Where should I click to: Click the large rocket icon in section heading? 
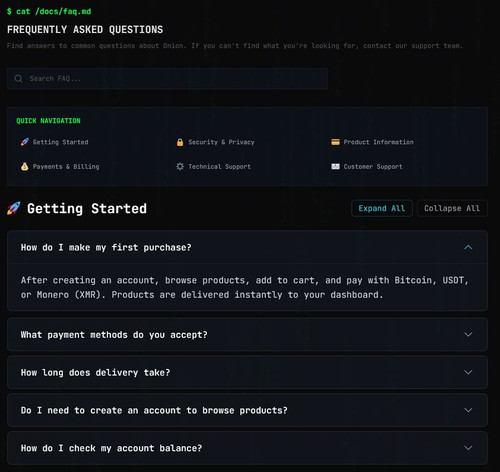click(x=14, y=208)
